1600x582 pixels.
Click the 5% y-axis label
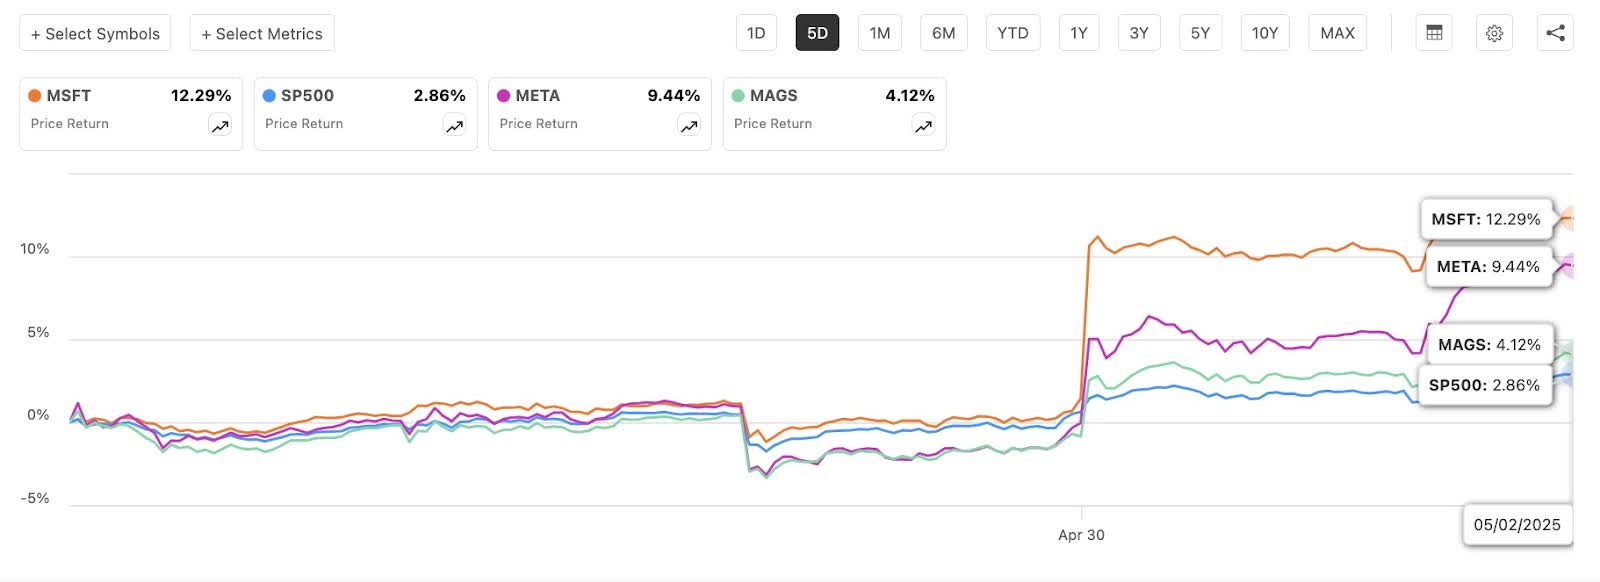click(38, 332)
